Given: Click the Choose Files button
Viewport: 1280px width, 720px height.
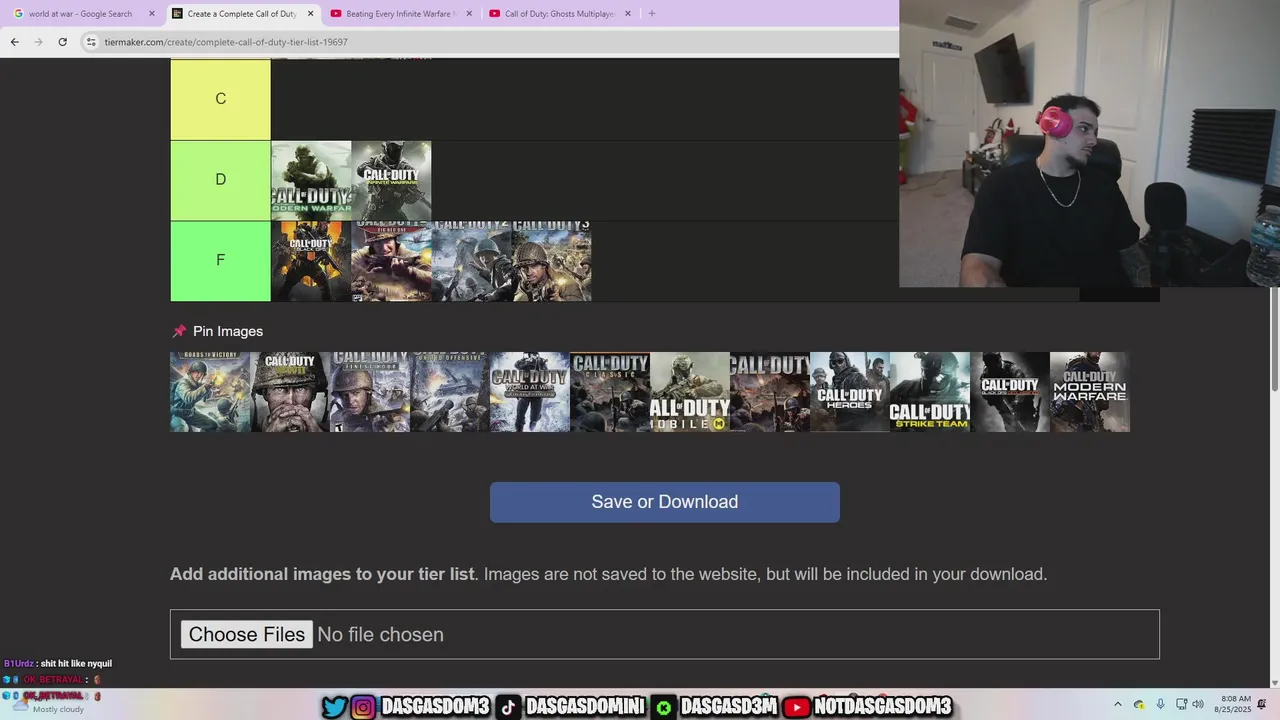Looking at the screenshot, I should coord(247,634).
